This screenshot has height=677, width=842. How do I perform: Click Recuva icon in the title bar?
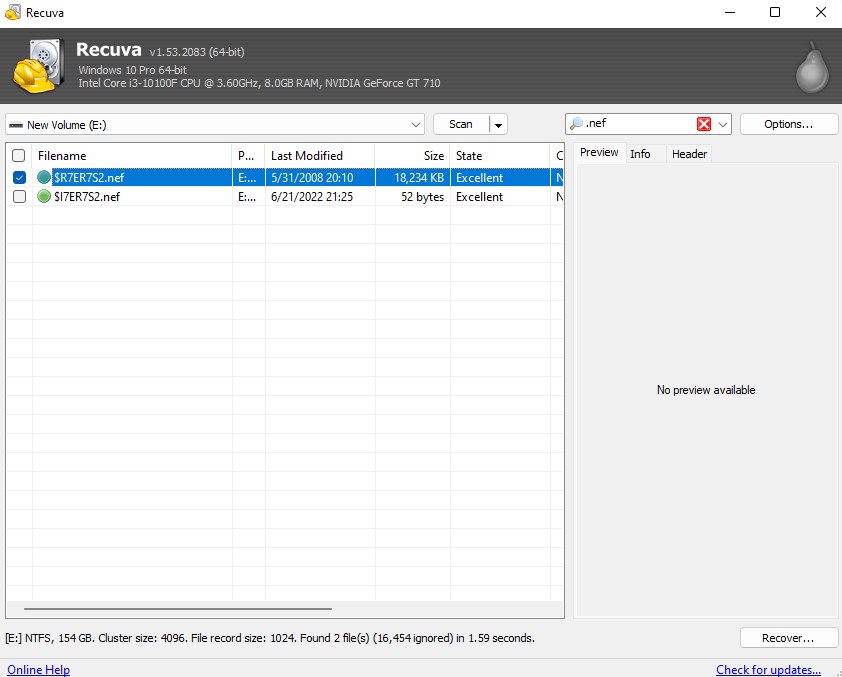pyautogui.click(x=12, y=13)
